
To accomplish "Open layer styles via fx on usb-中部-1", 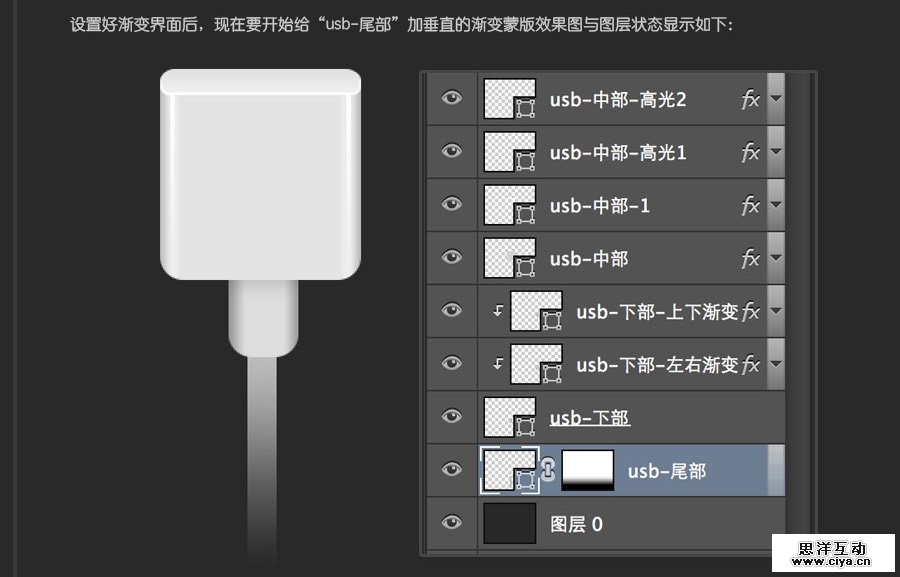I will [x=752, y=205].
